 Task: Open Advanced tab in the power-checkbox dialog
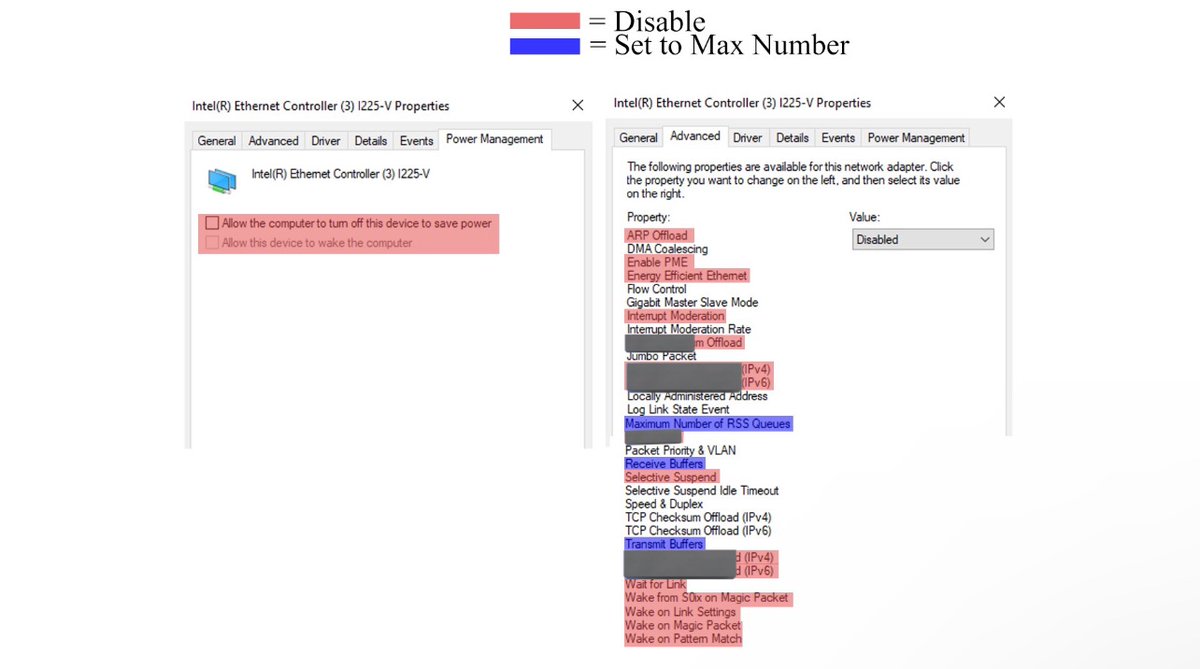(x=273, y=141)
